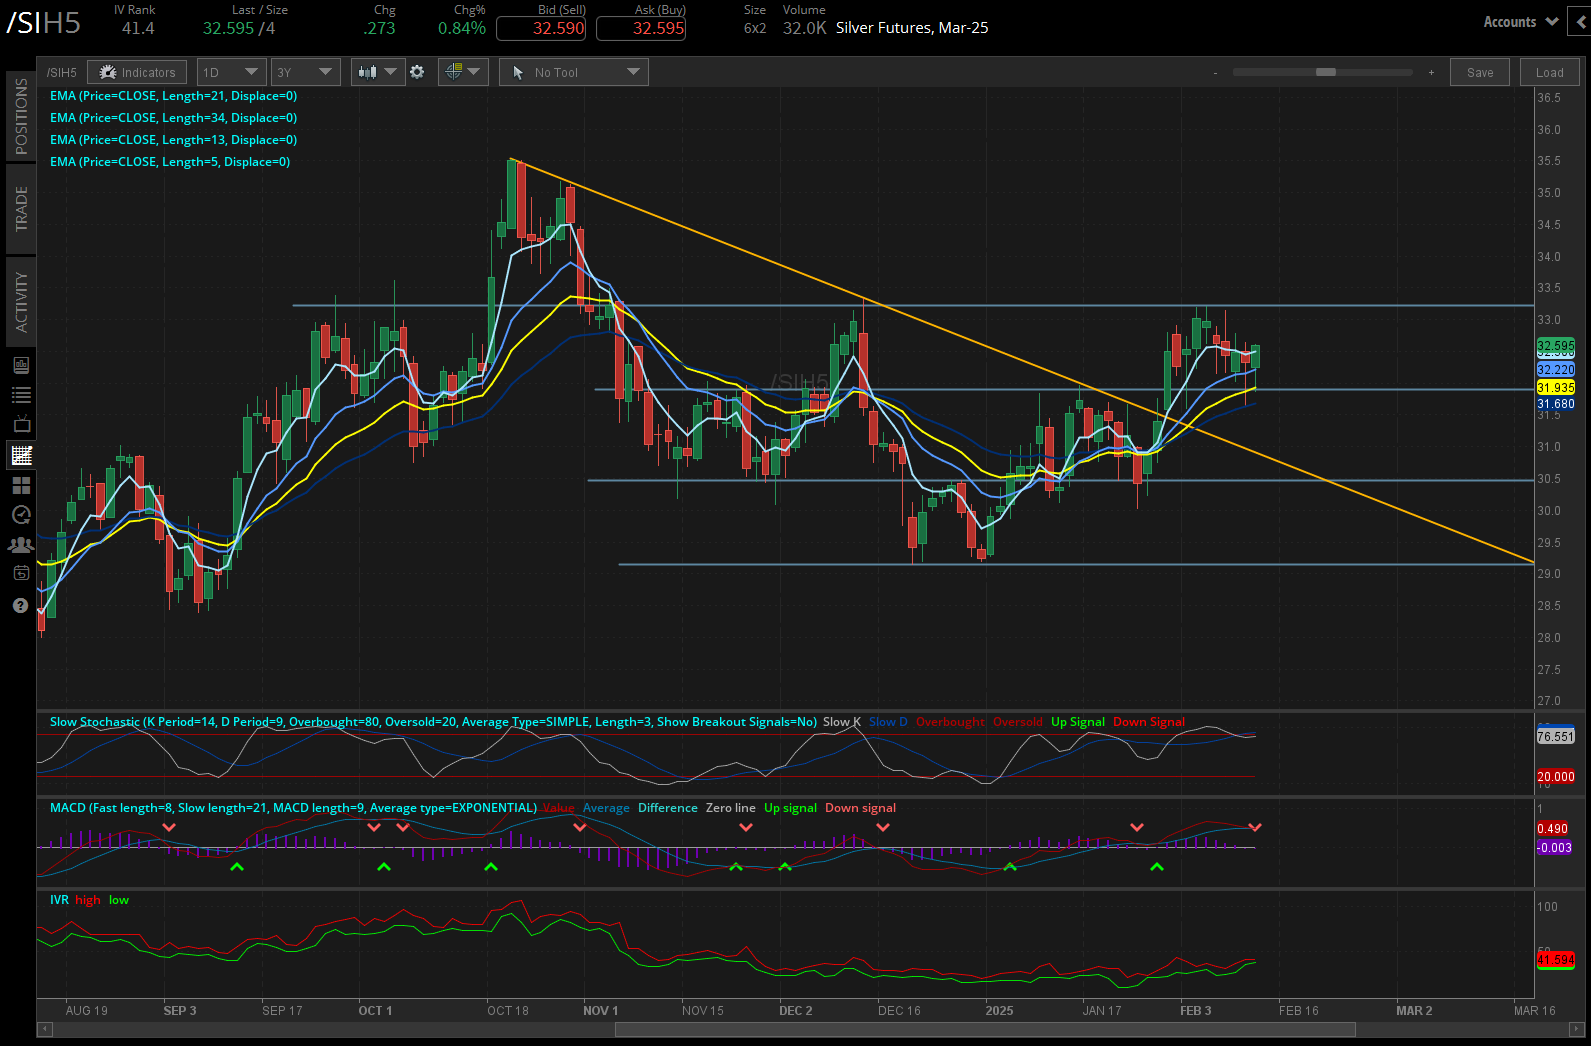Click the 31.680 EMA price bubble
This screenshot has height=1046, width=1591.
1556,405
